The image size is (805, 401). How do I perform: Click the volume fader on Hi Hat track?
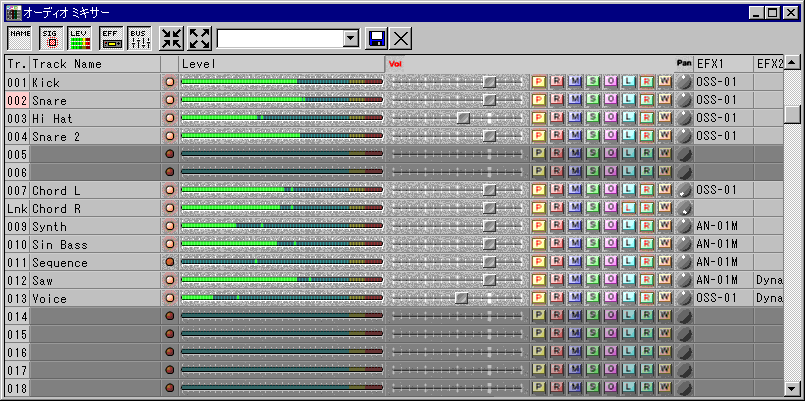464,118
